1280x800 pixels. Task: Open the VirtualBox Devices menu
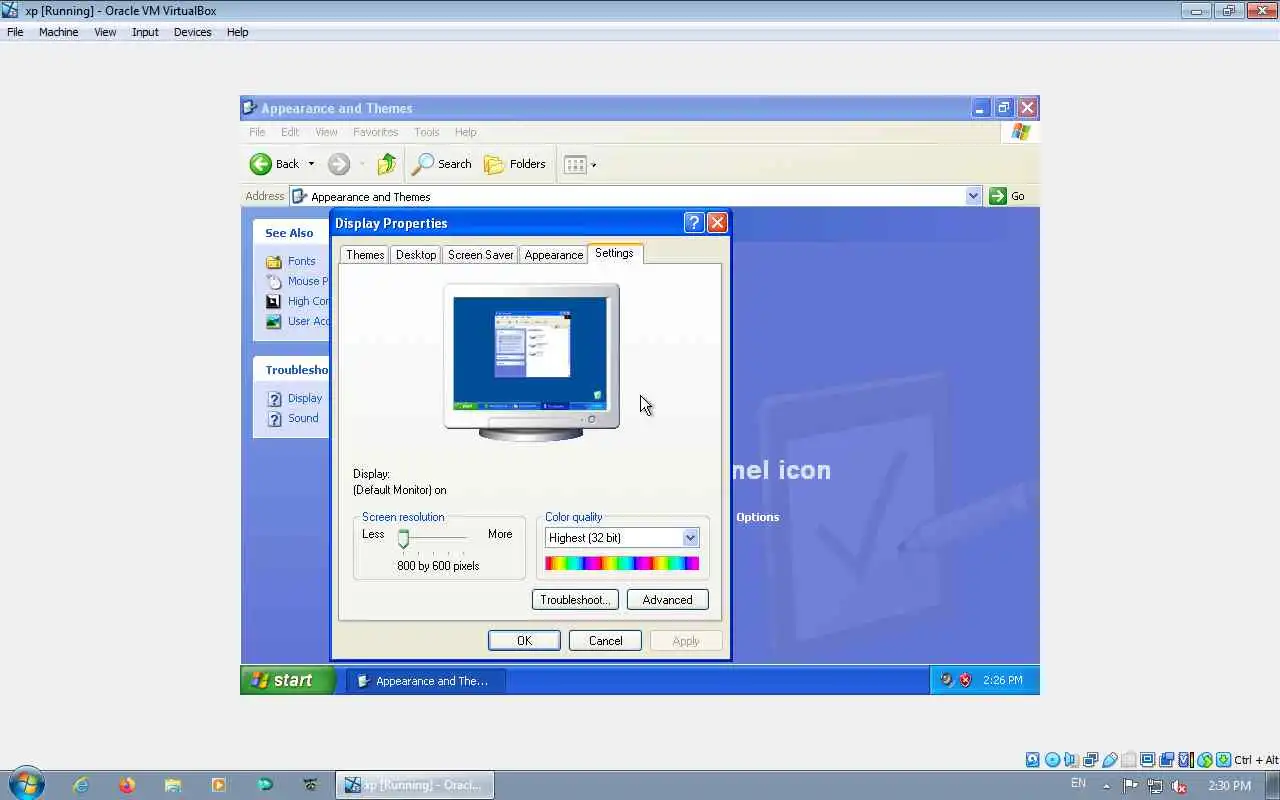coord(192,32)
